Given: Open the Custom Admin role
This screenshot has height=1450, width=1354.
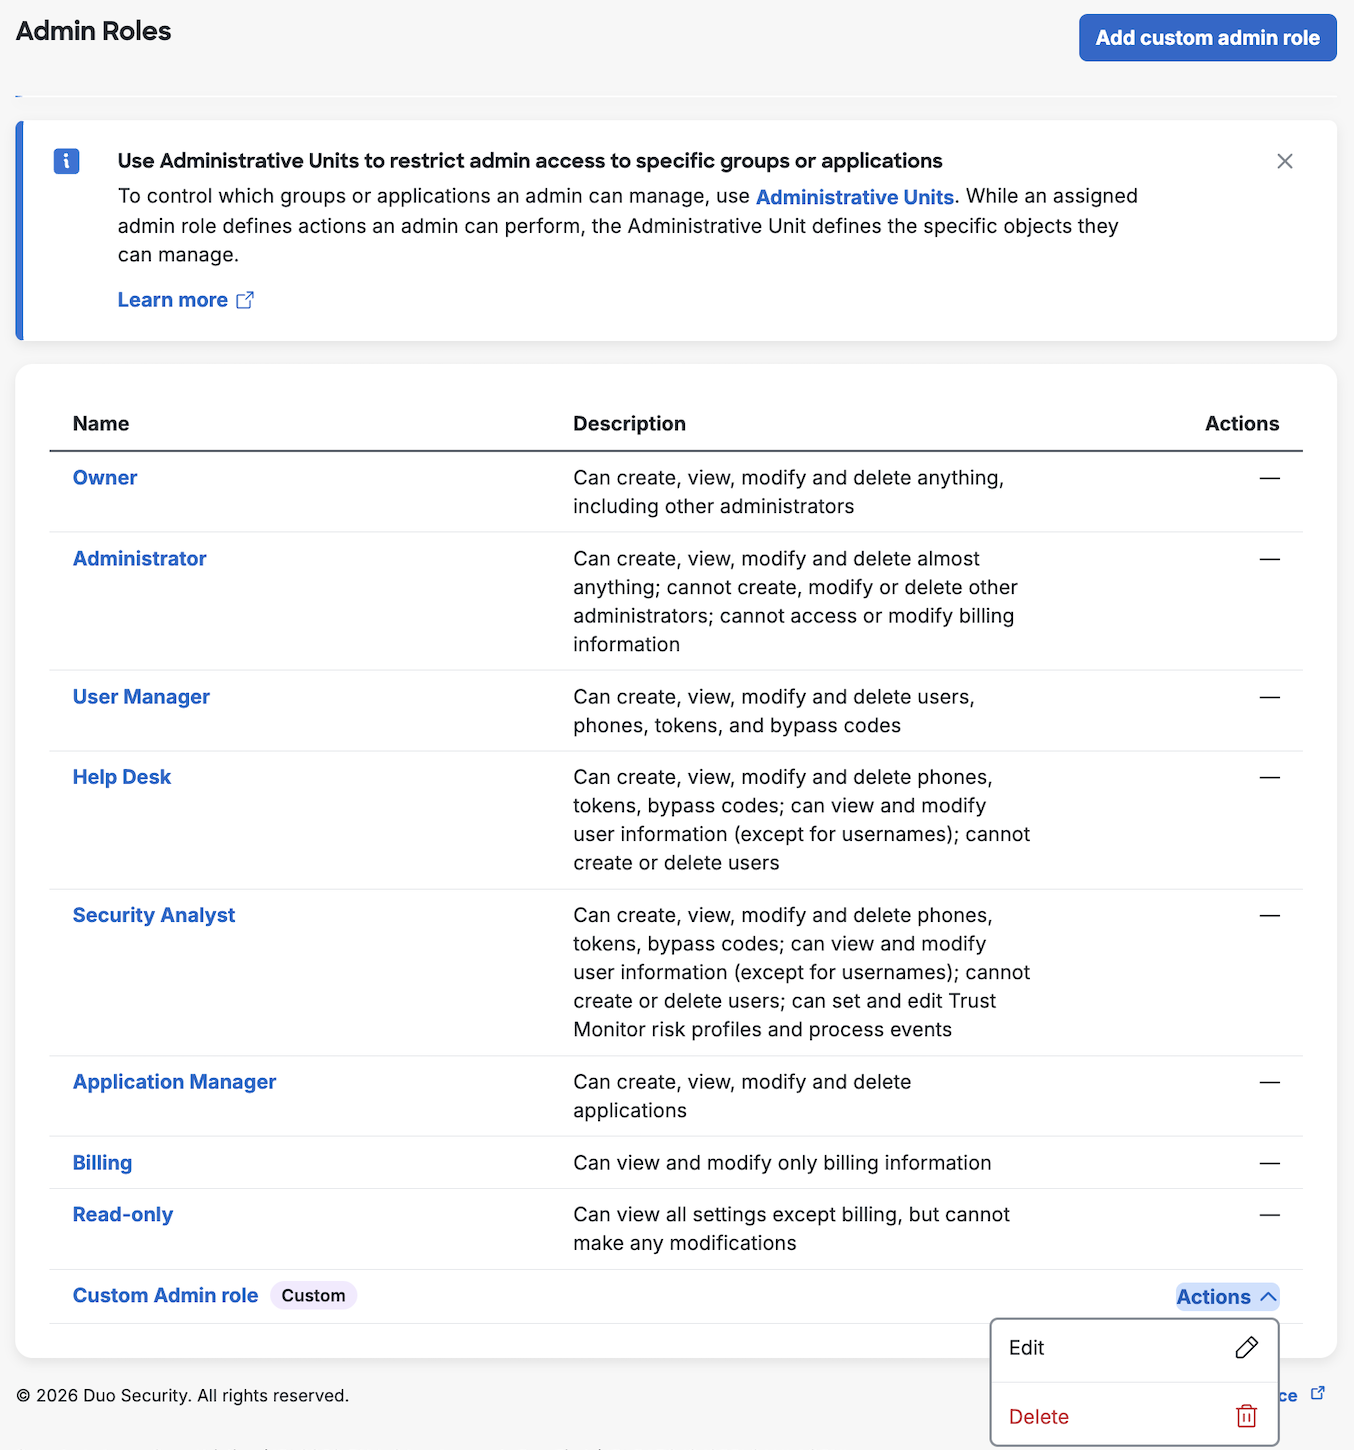Looking at the screenshot, I should tap(165, 1294).
